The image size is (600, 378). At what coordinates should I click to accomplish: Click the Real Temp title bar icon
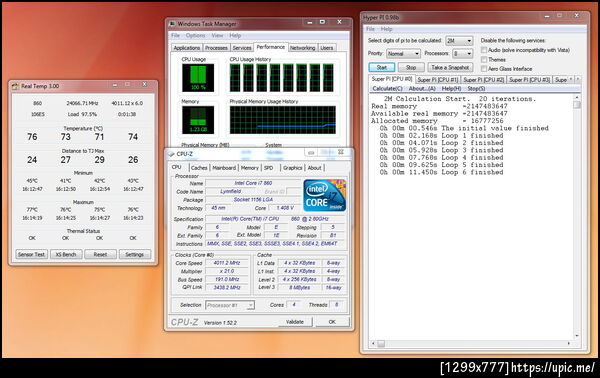15,86
